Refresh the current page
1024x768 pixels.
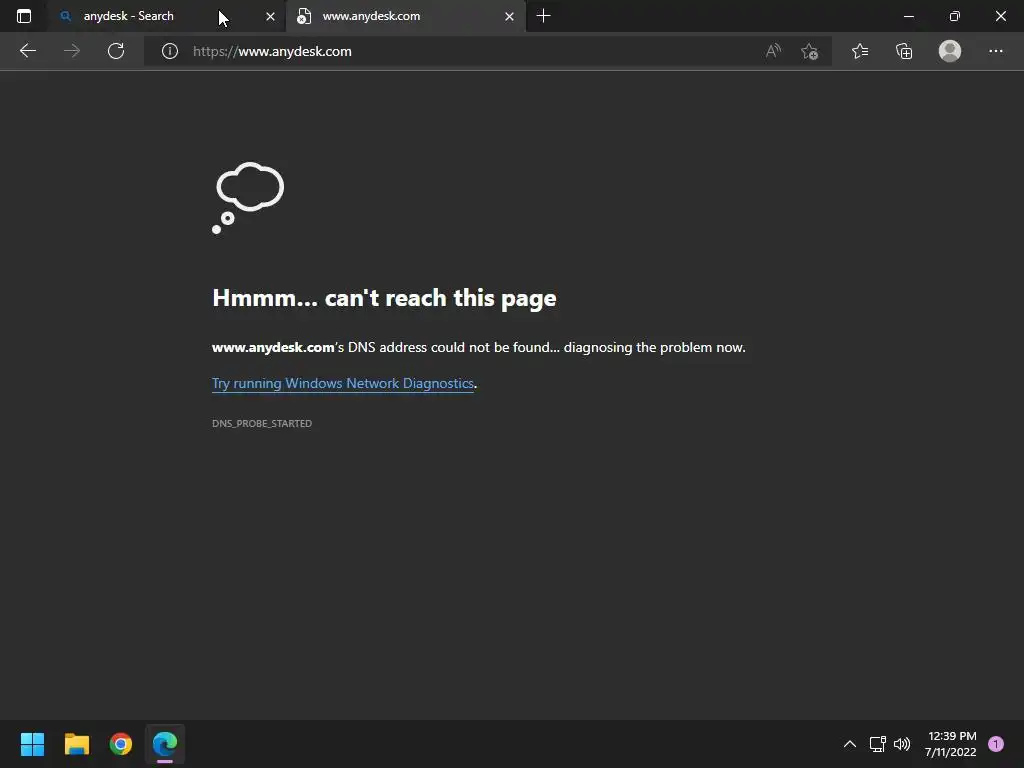tap(116, 51)
